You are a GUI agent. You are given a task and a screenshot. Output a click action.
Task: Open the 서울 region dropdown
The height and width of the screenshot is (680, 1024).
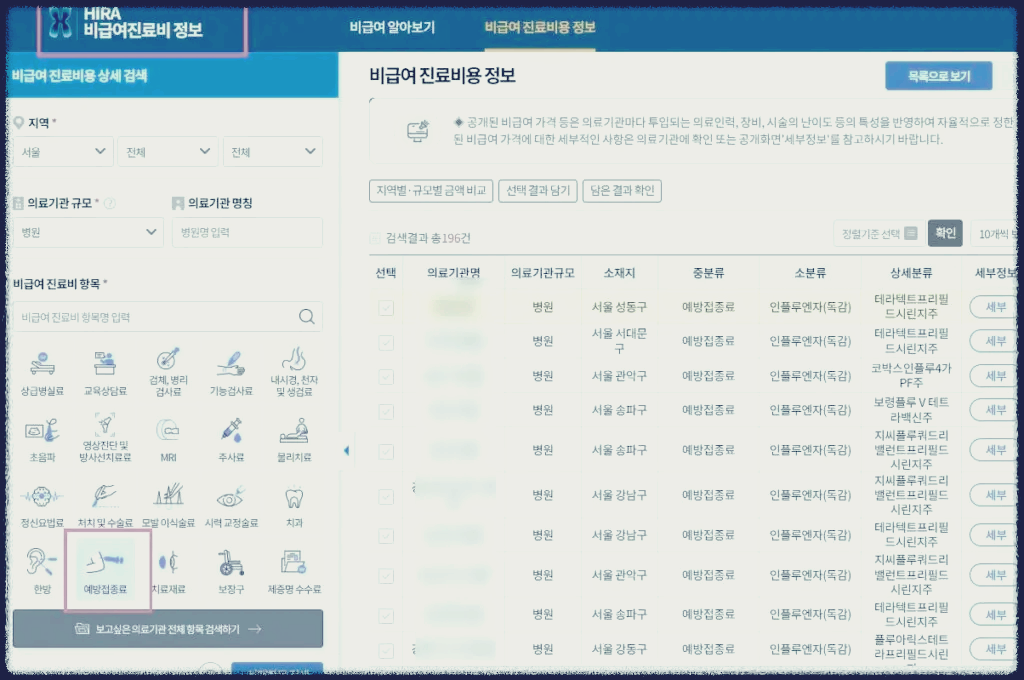tap(63, 152)
